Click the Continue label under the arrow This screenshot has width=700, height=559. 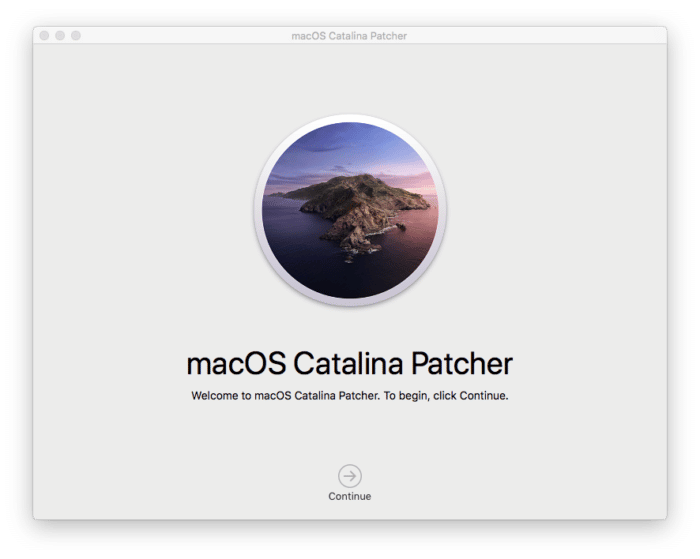tap(350, 496)
